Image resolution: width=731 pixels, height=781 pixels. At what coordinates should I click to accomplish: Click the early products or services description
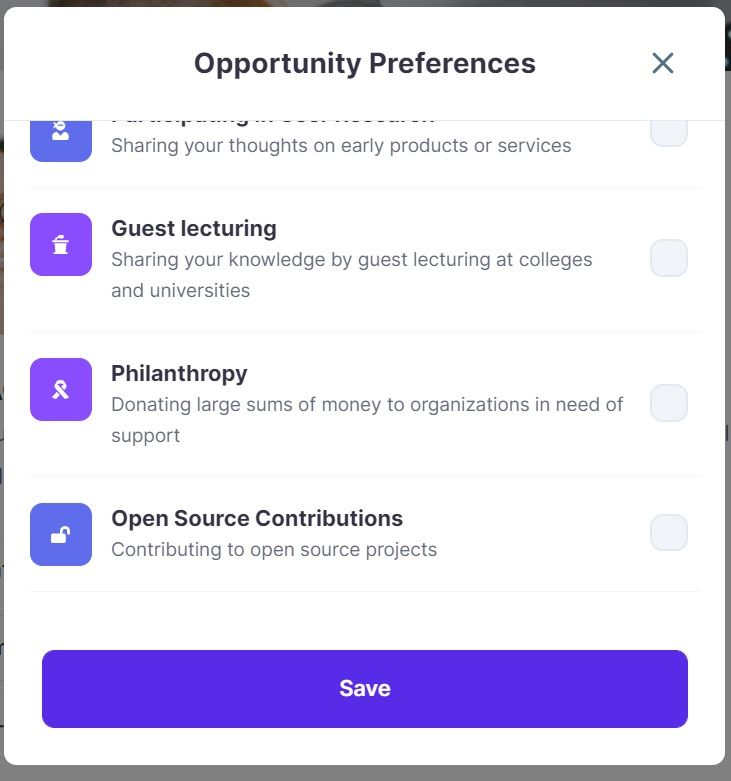[x=341, y=145]
